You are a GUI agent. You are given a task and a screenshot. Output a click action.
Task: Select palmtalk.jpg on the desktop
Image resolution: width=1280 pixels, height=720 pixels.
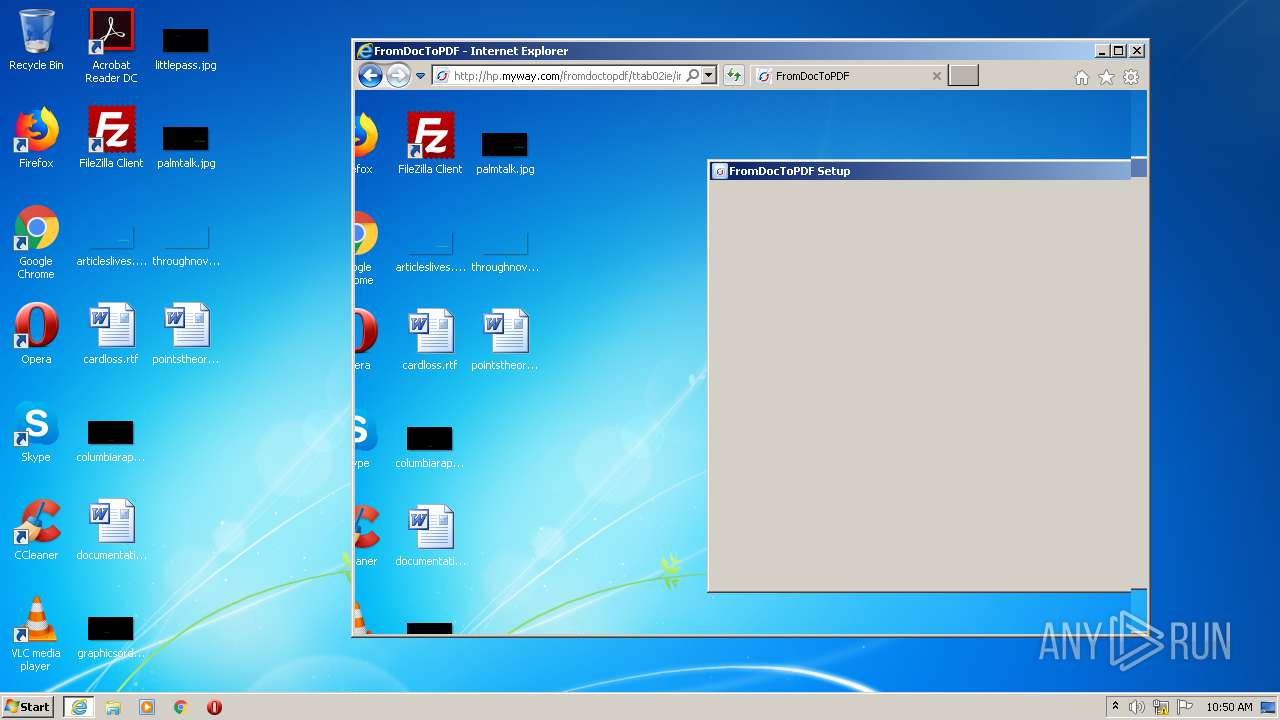click(186, 147)
